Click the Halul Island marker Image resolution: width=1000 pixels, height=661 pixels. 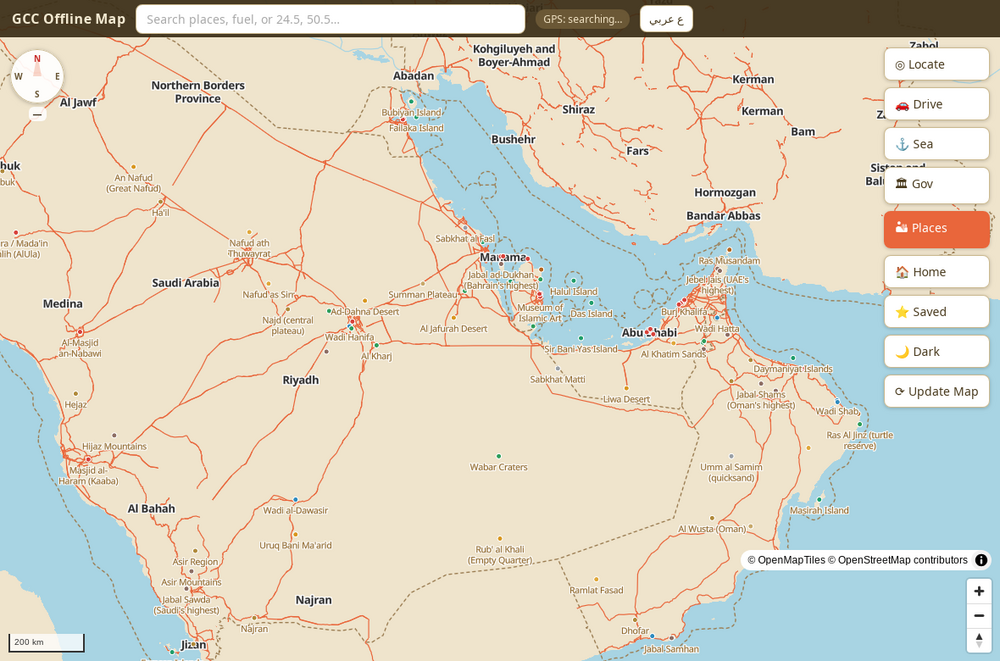(x=573, y=281)
